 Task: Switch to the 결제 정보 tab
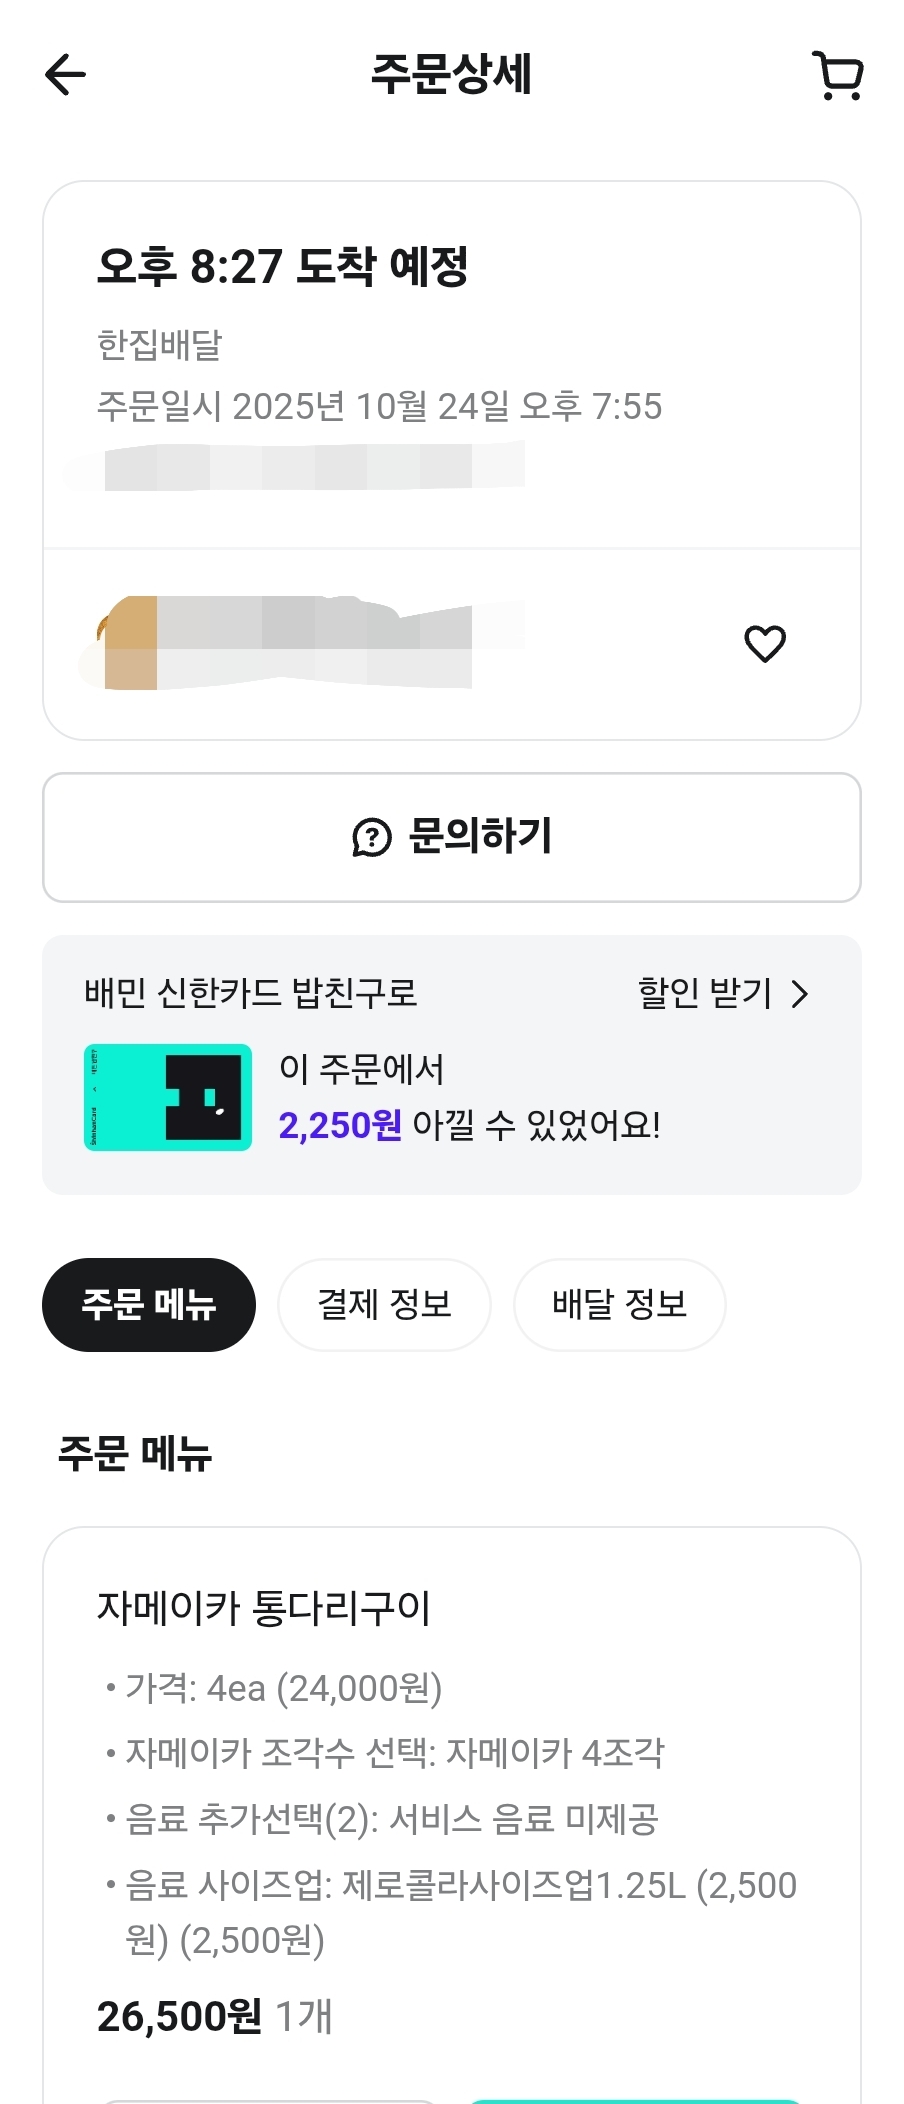pyautogui.click(x=384, y=1305)
